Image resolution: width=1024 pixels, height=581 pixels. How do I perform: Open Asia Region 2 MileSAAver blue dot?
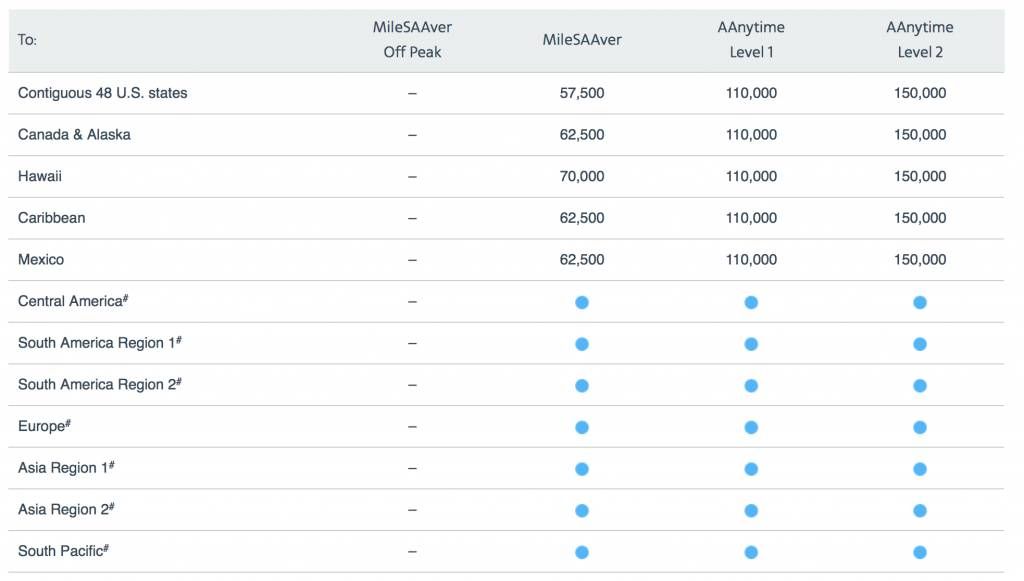(x=582, y=510)
